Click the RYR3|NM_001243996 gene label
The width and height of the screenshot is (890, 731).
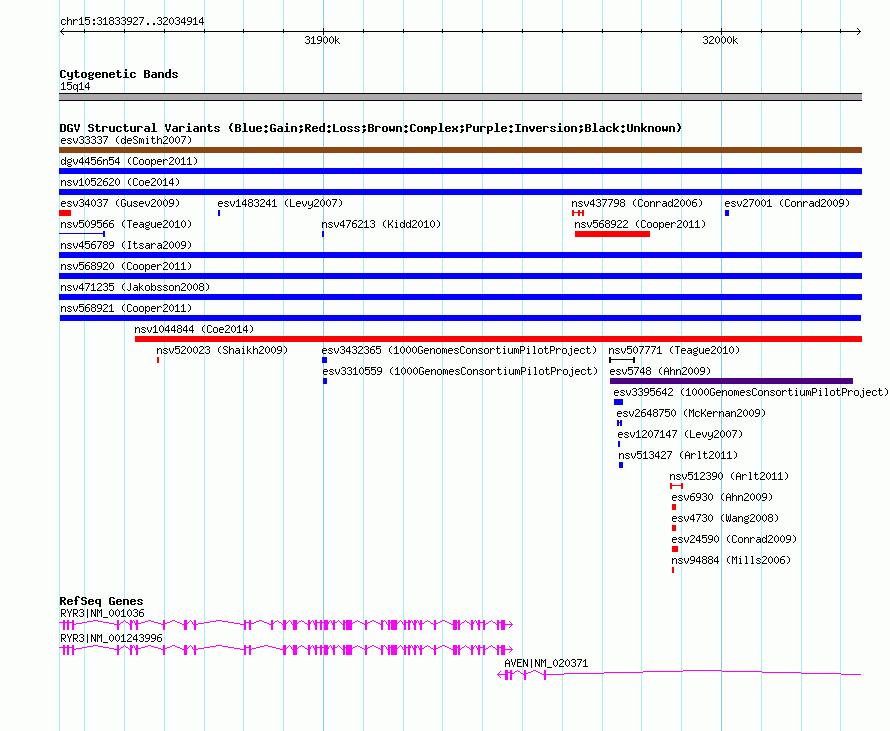(x=111, y=638)
